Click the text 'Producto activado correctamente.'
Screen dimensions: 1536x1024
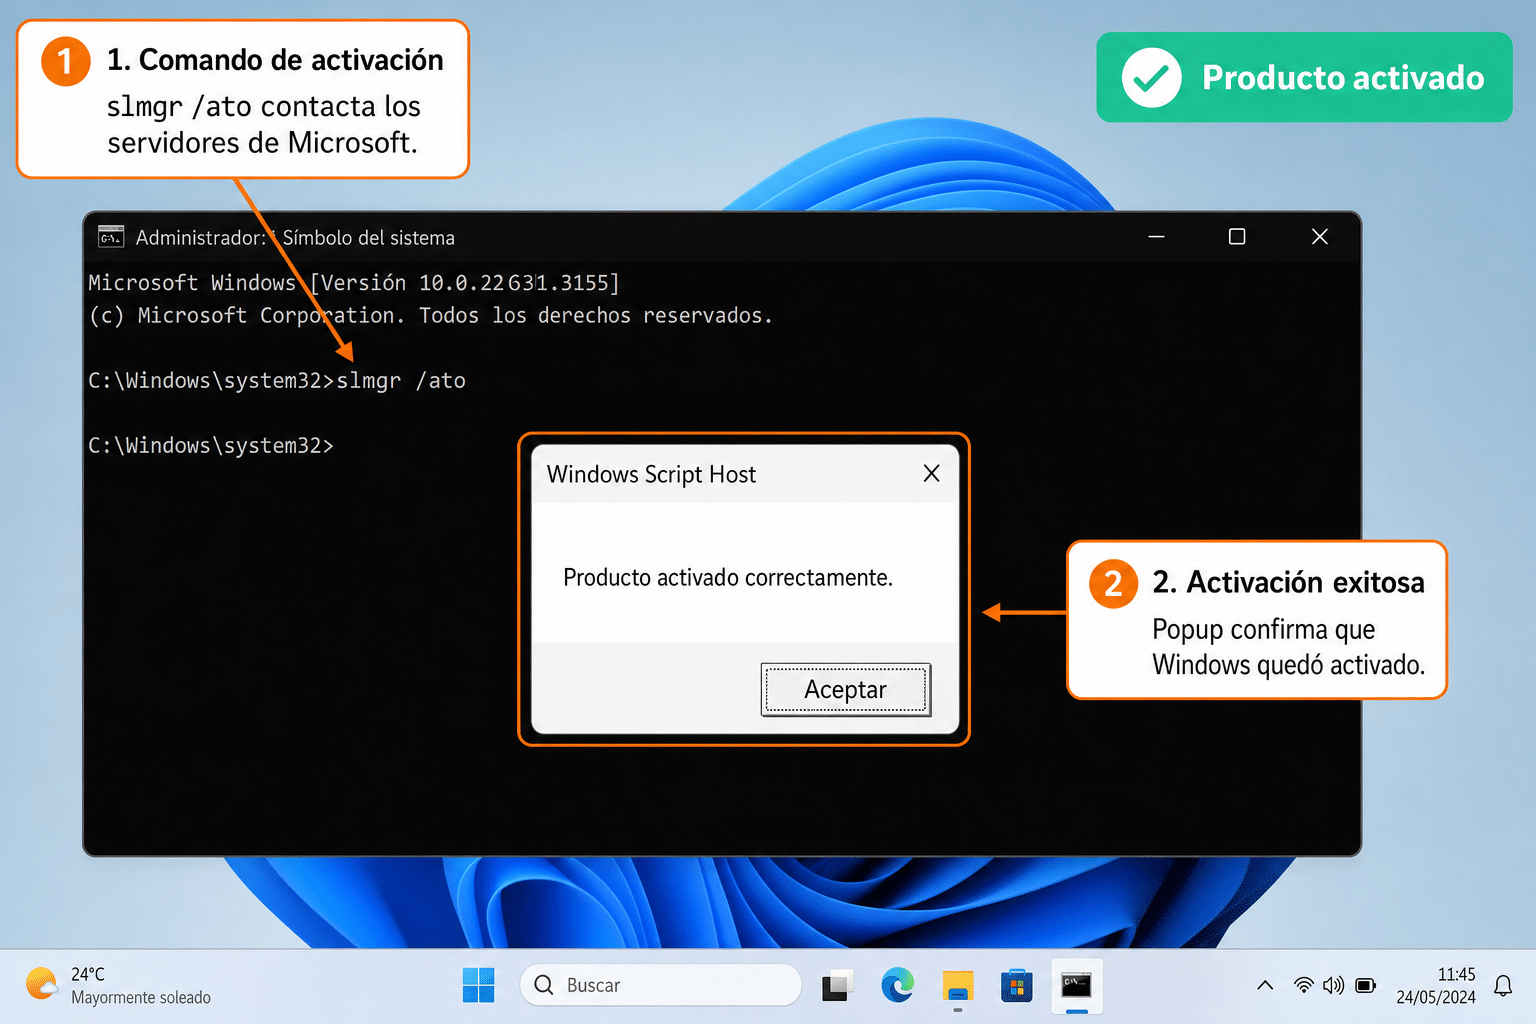click(728, 577)
